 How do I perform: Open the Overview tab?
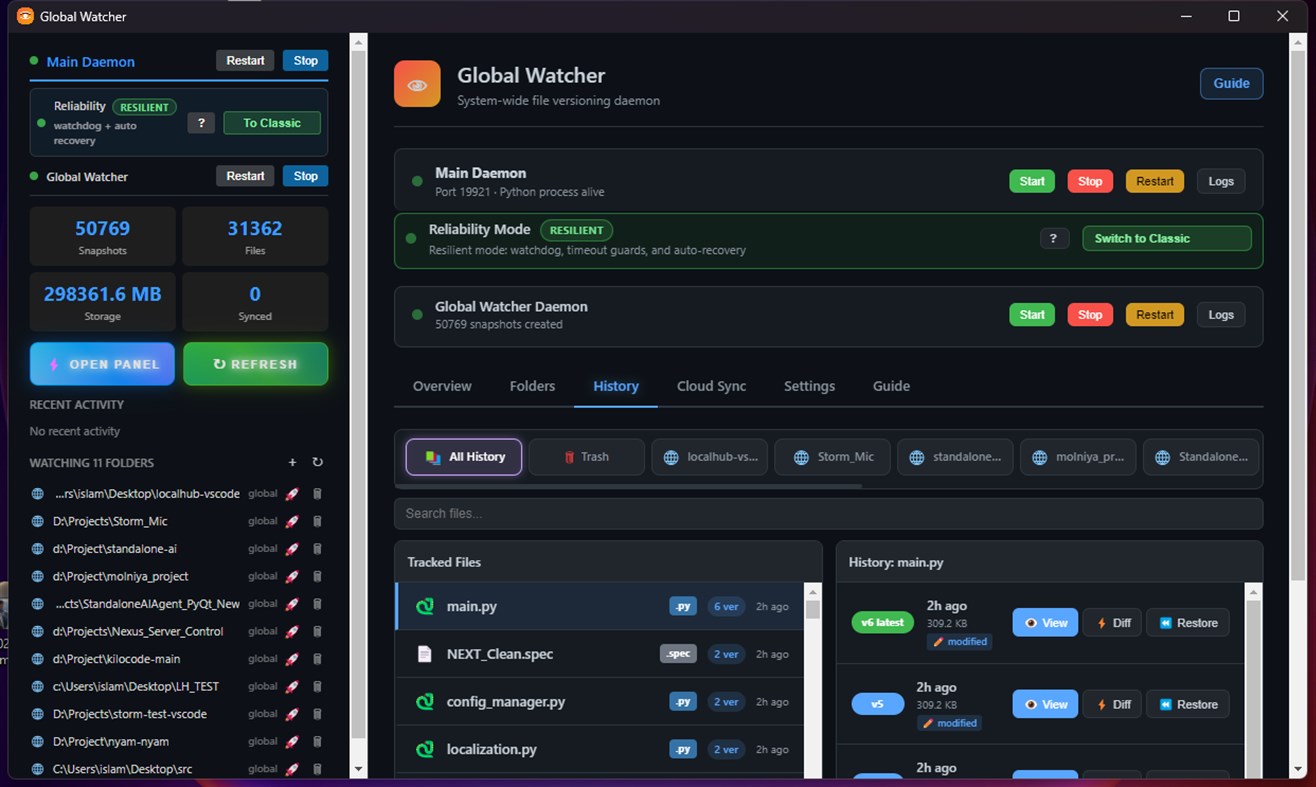[442, 386]
